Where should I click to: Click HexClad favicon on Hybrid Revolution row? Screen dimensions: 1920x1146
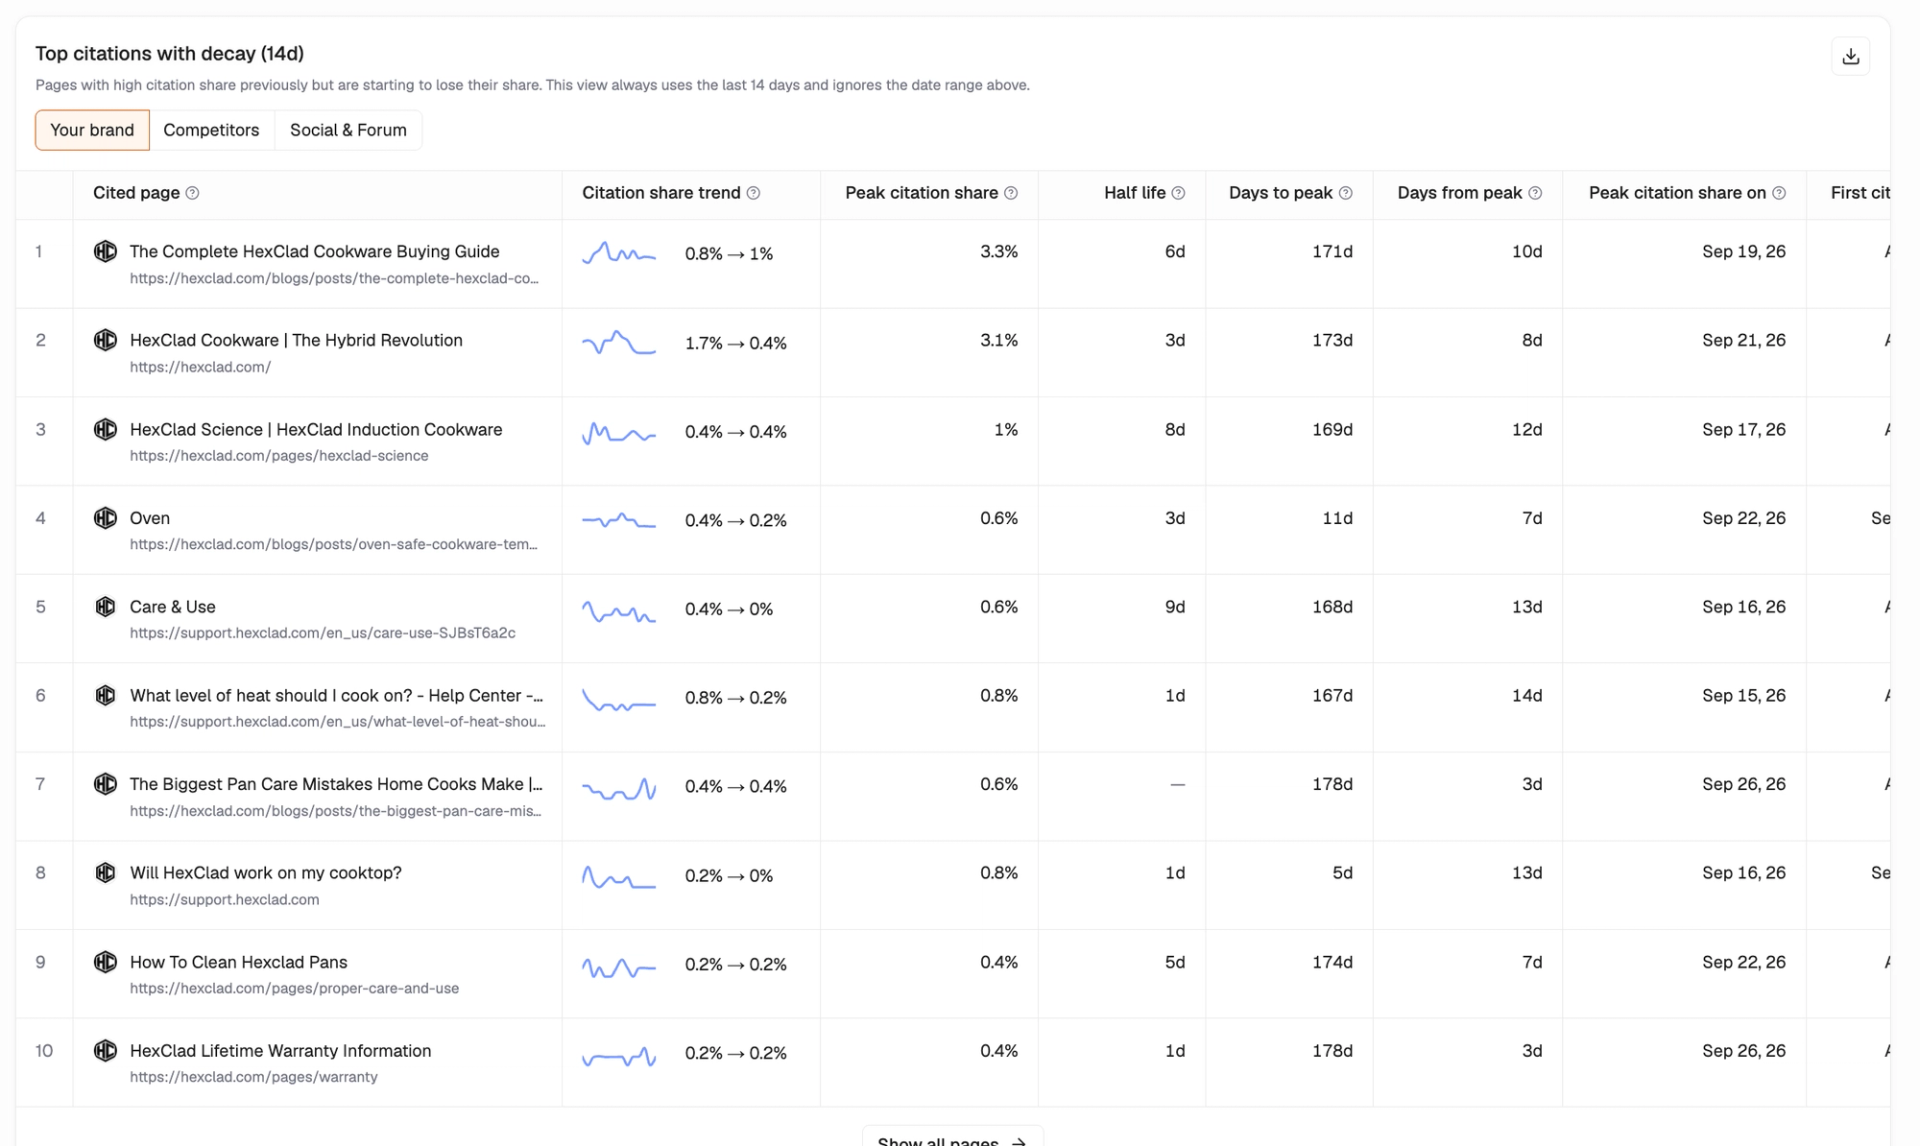click(105, 340)
